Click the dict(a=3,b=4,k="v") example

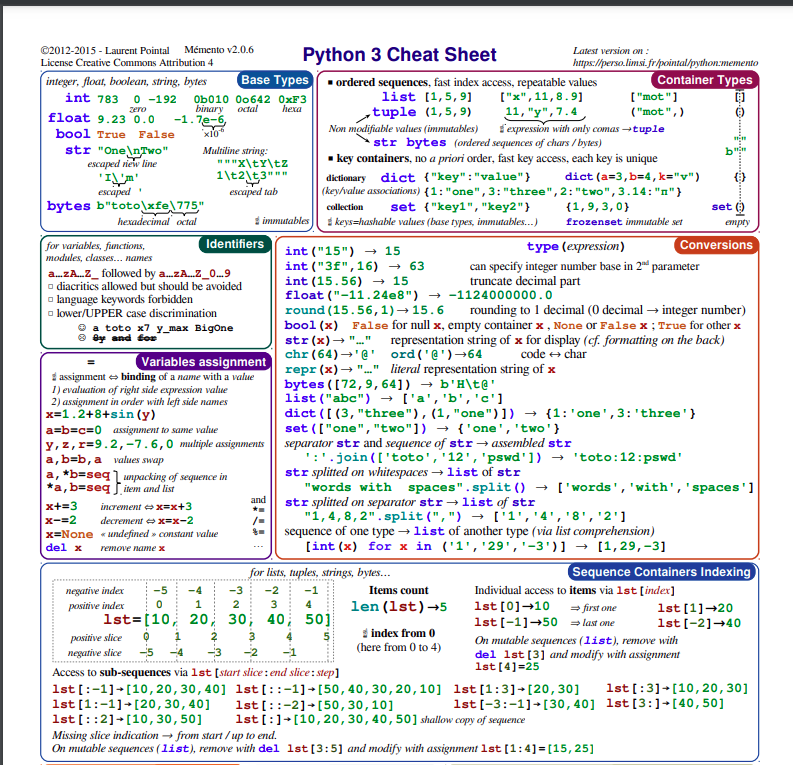tap(632, 176)
